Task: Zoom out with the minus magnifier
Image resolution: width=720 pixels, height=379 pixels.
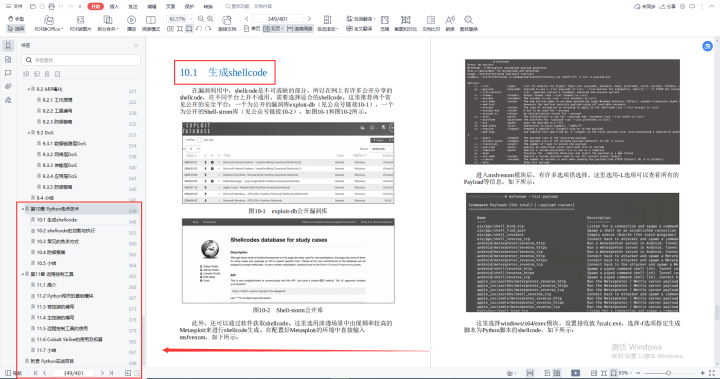Action: pyautogui.click(x=201, y=19)
